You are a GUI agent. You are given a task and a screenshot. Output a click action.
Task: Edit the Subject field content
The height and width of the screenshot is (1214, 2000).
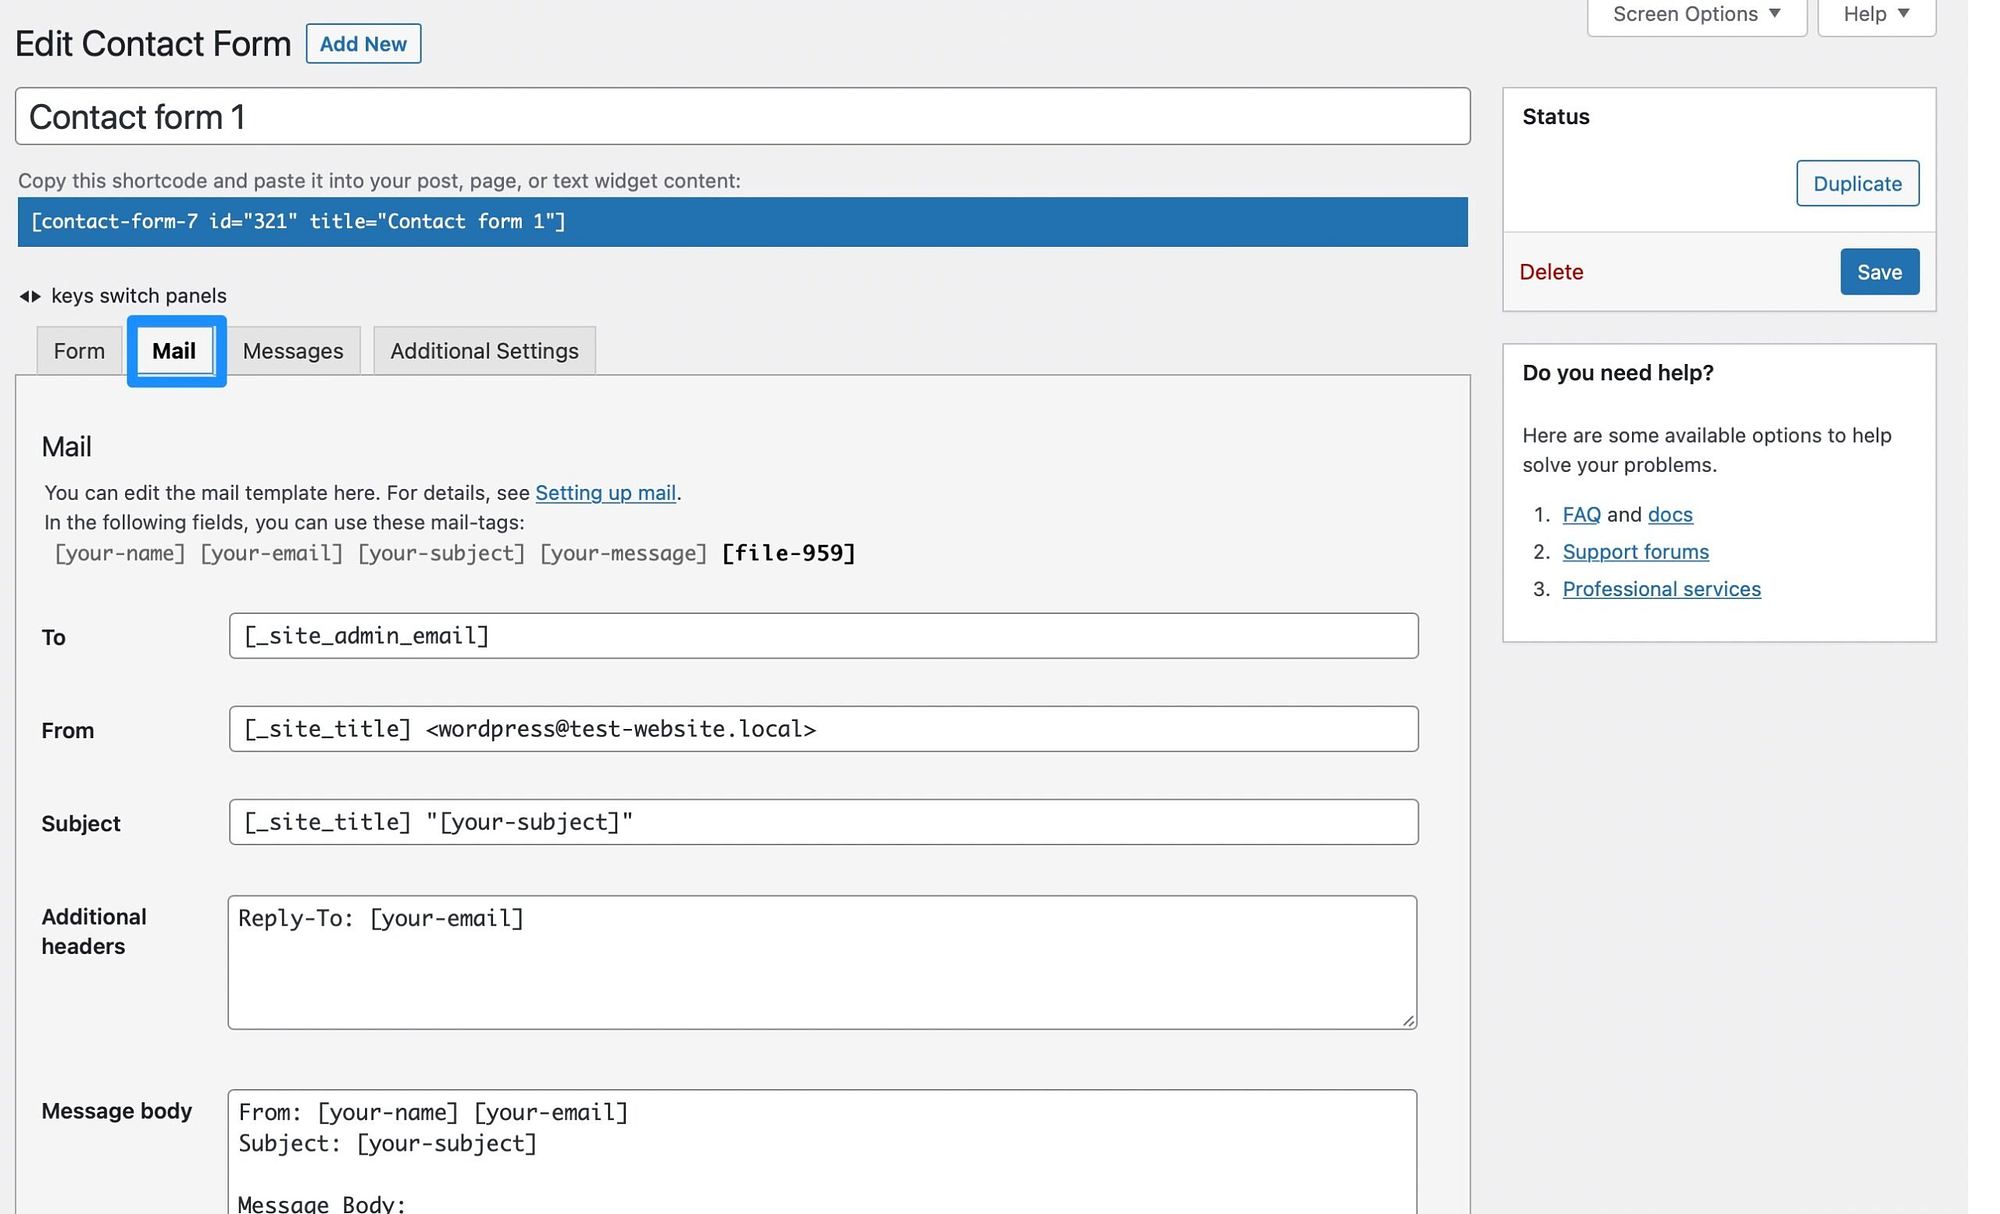[823, 820]
